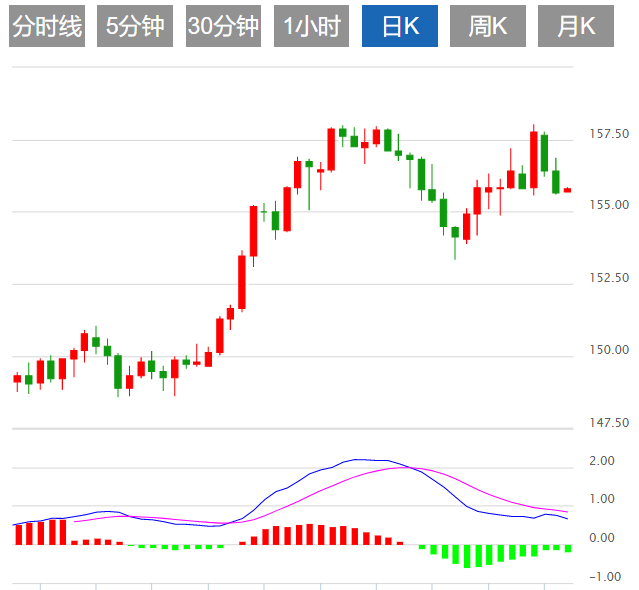The image size is (639, 590).
Task: Select the 30分钟 interval tab
Action: coord(223,26)
